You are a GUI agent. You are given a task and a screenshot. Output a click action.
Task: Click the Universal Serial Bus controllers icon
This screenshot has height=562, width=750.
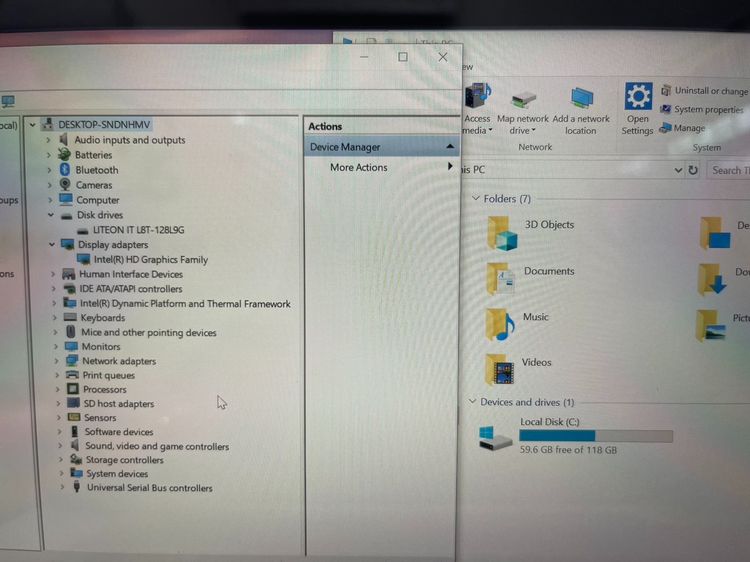point(77,487)
